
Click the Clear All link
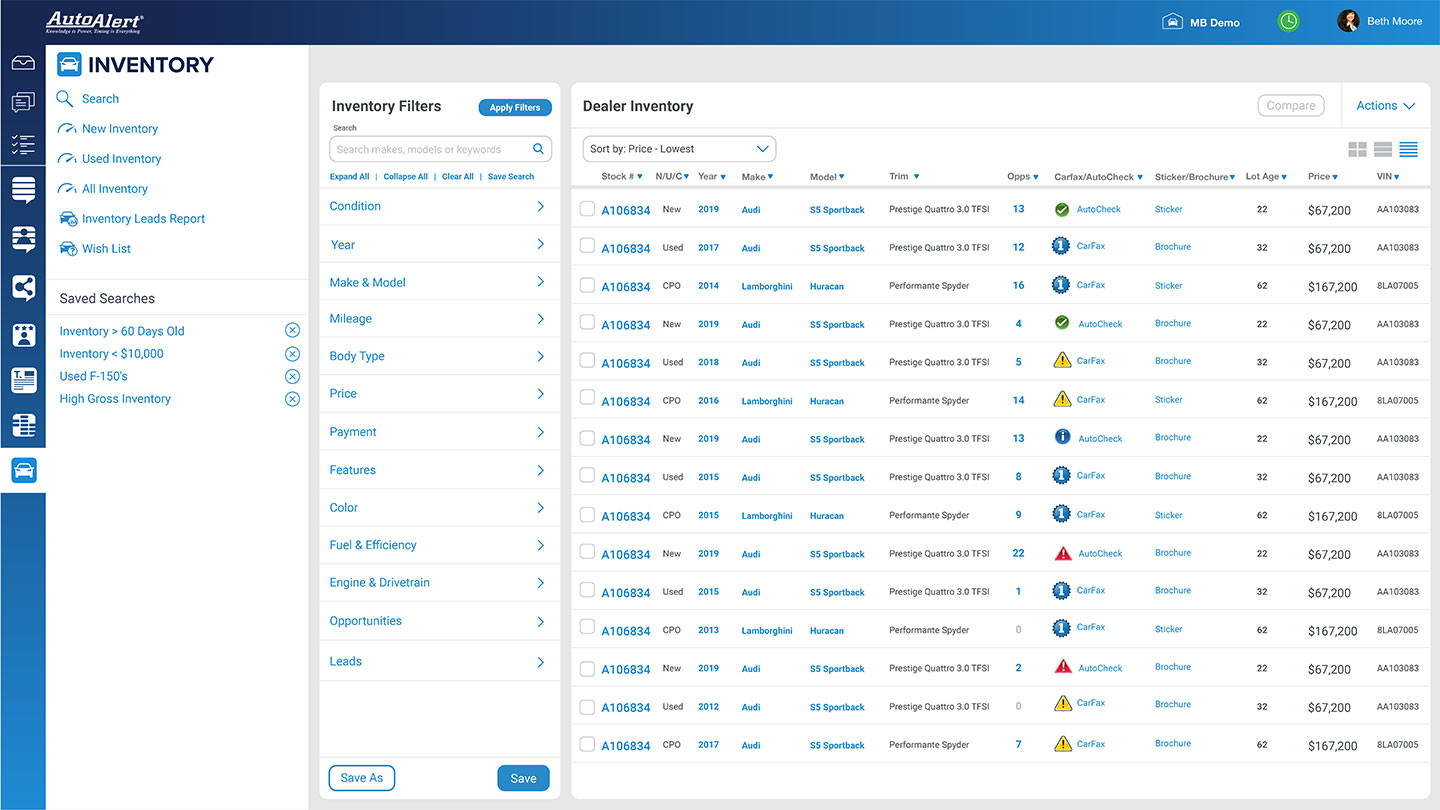pyautogui.click(x=458, y=177)
